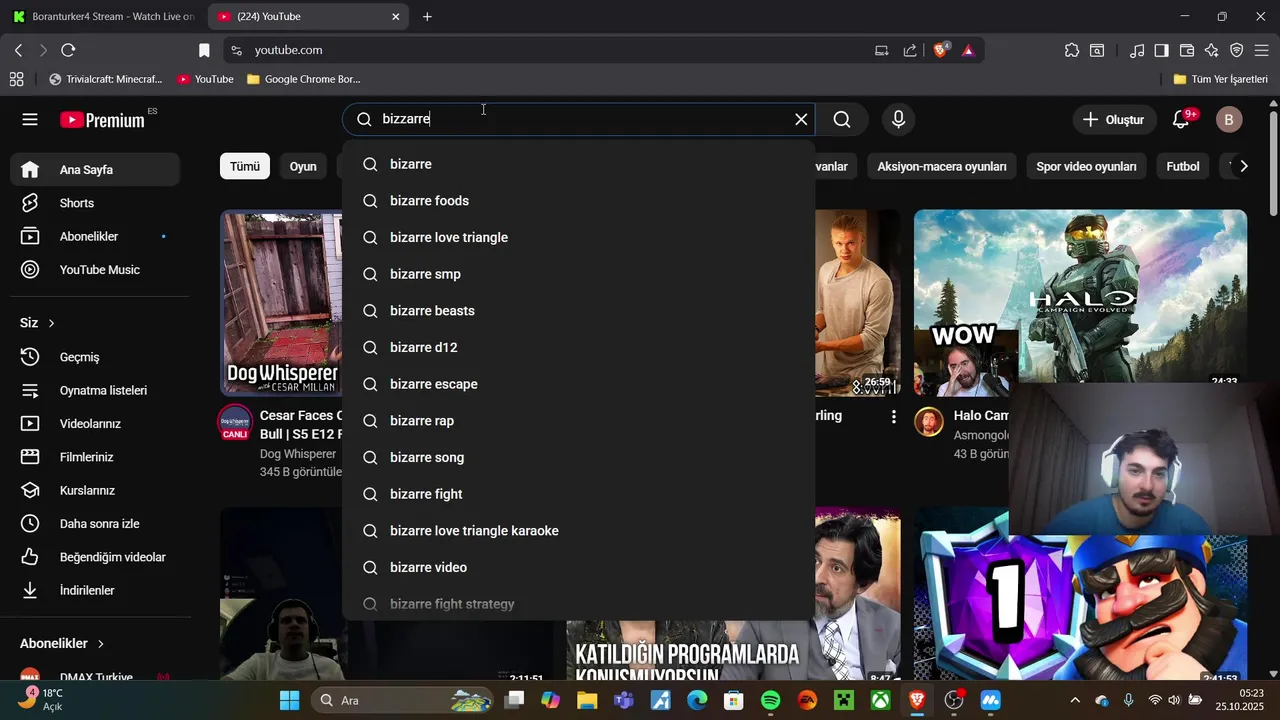Choose the "bizarre d12" suggestion
The image size is (1280, 720).
tap(578, 347)
